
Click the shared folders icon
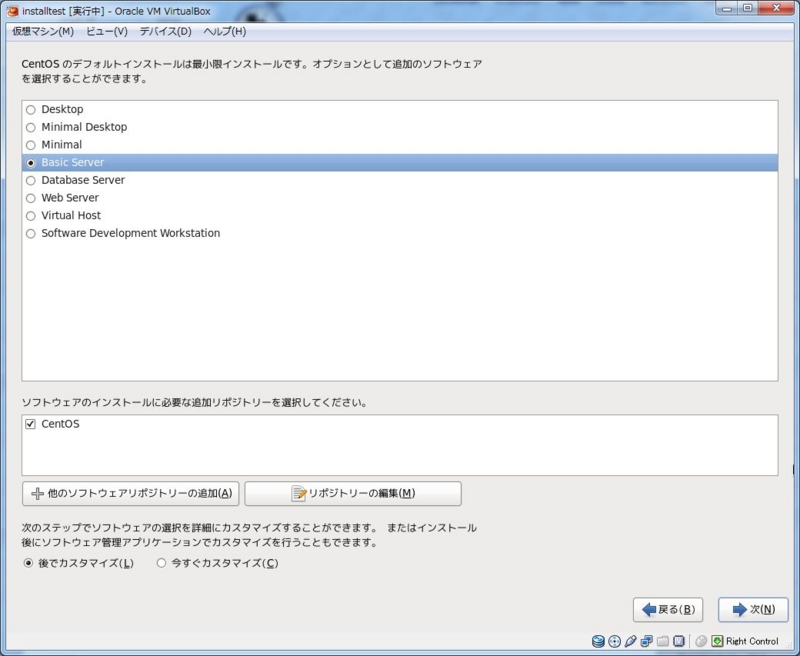pyautogui.click(x=663, y=641)
